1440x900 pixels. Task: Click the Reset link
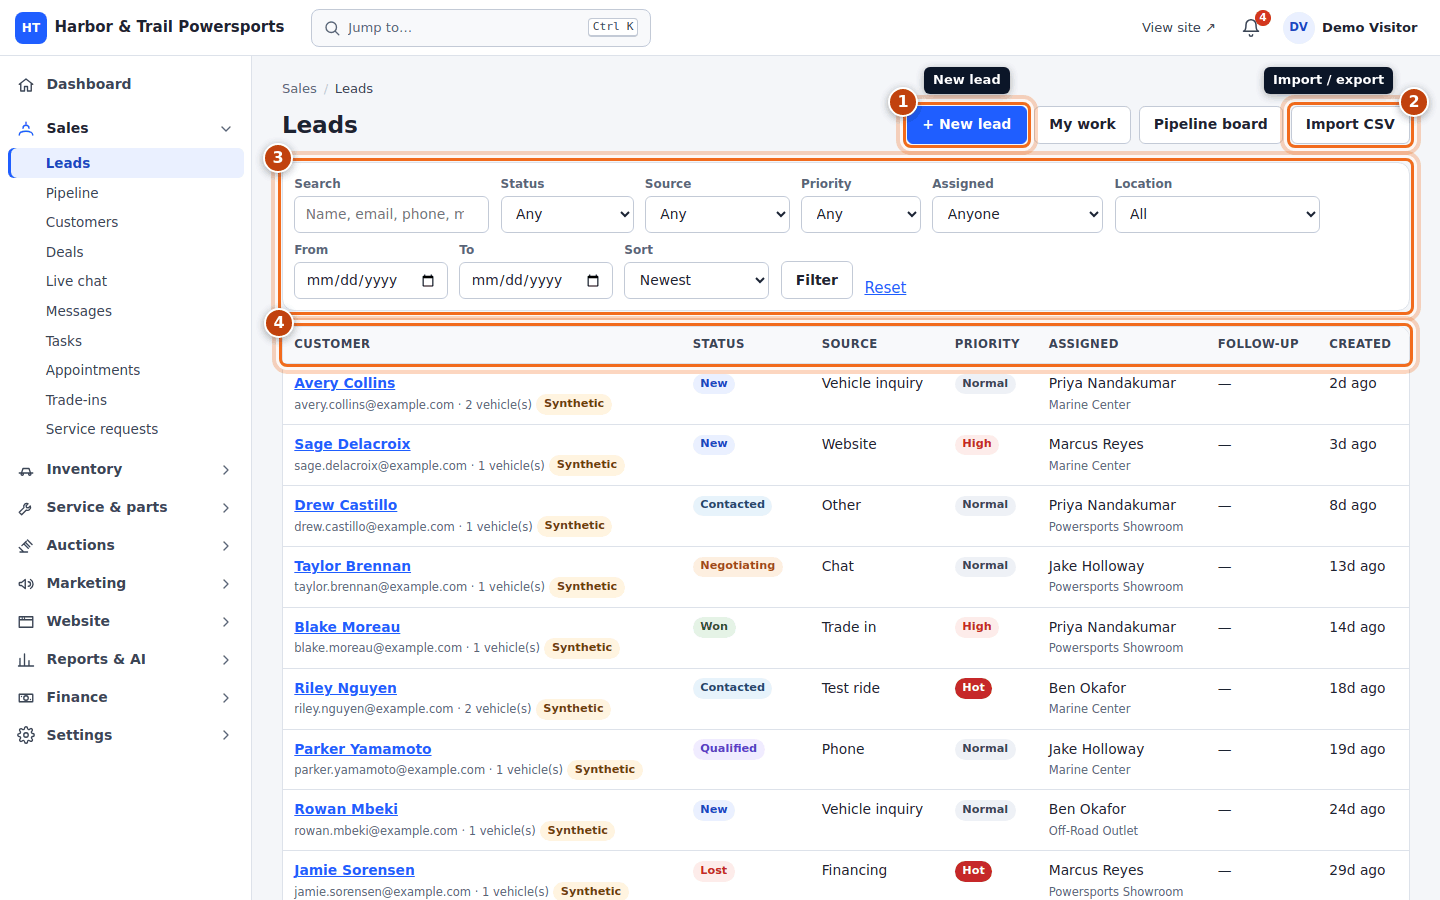885,287
